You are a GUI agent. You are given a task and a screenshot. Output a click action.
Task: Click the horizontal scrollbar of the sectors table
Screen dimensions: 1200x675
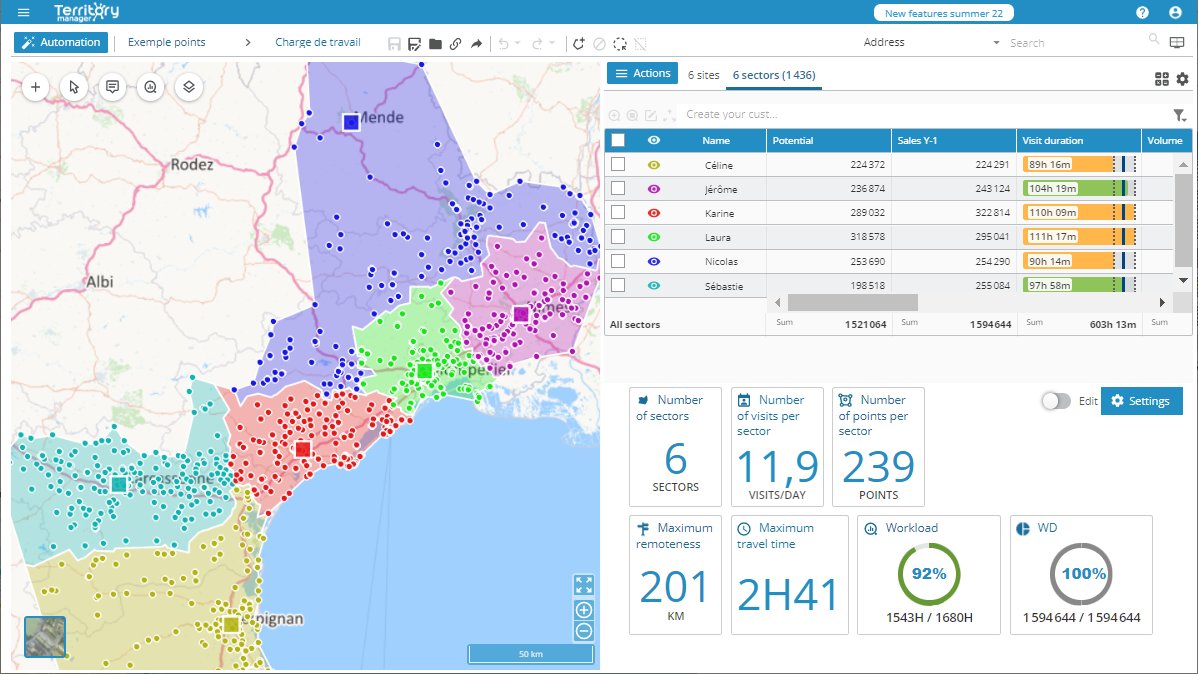click(852, 302)
